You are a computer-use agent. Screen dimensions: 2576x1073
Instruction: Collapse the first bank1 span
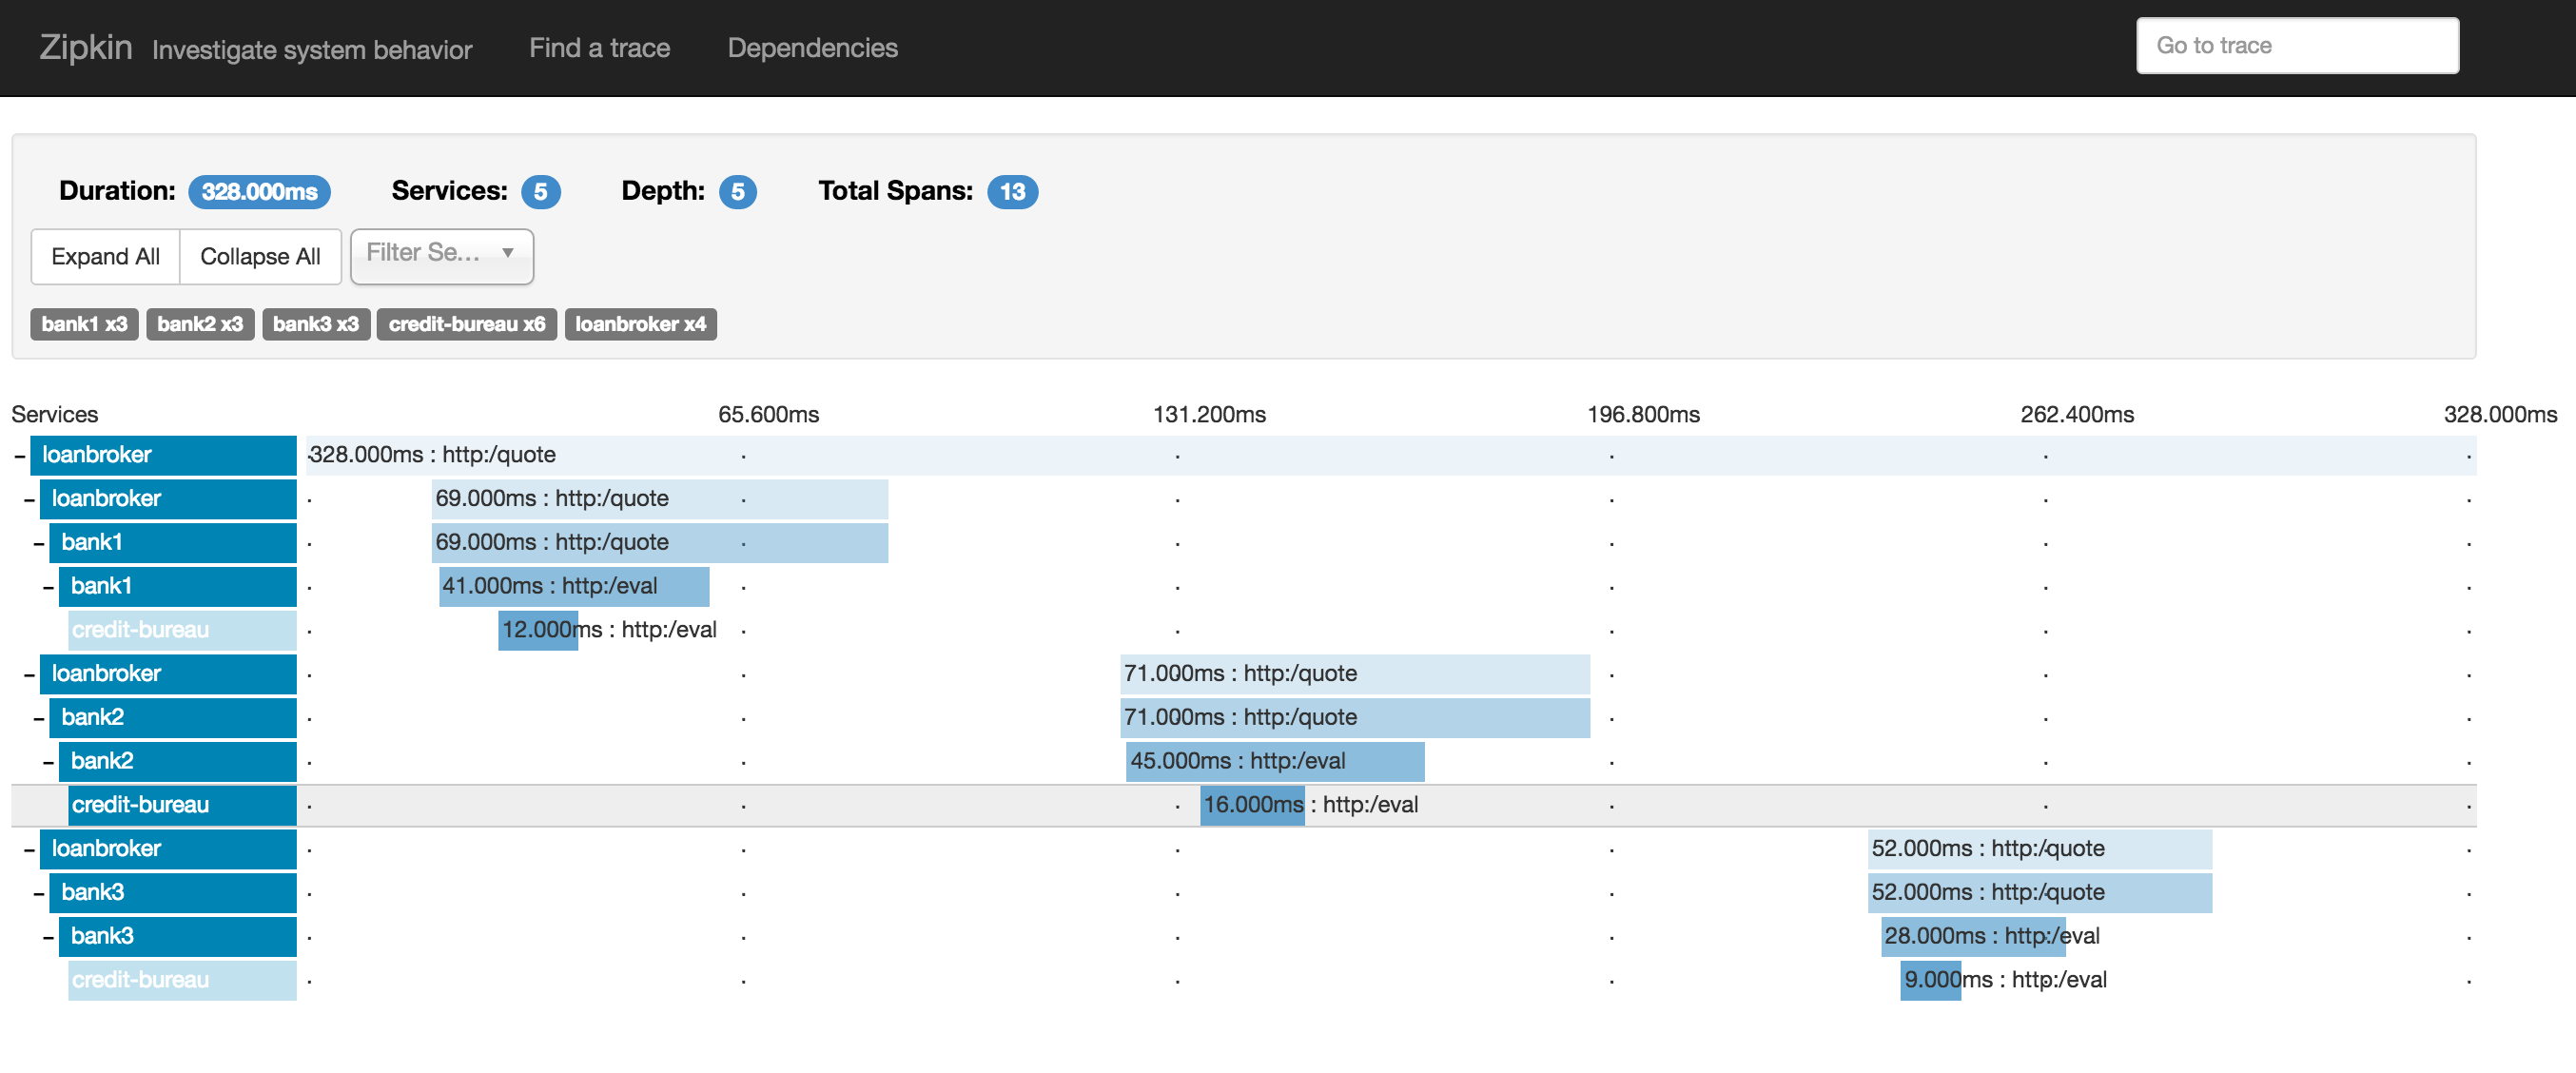coord(38,543)
